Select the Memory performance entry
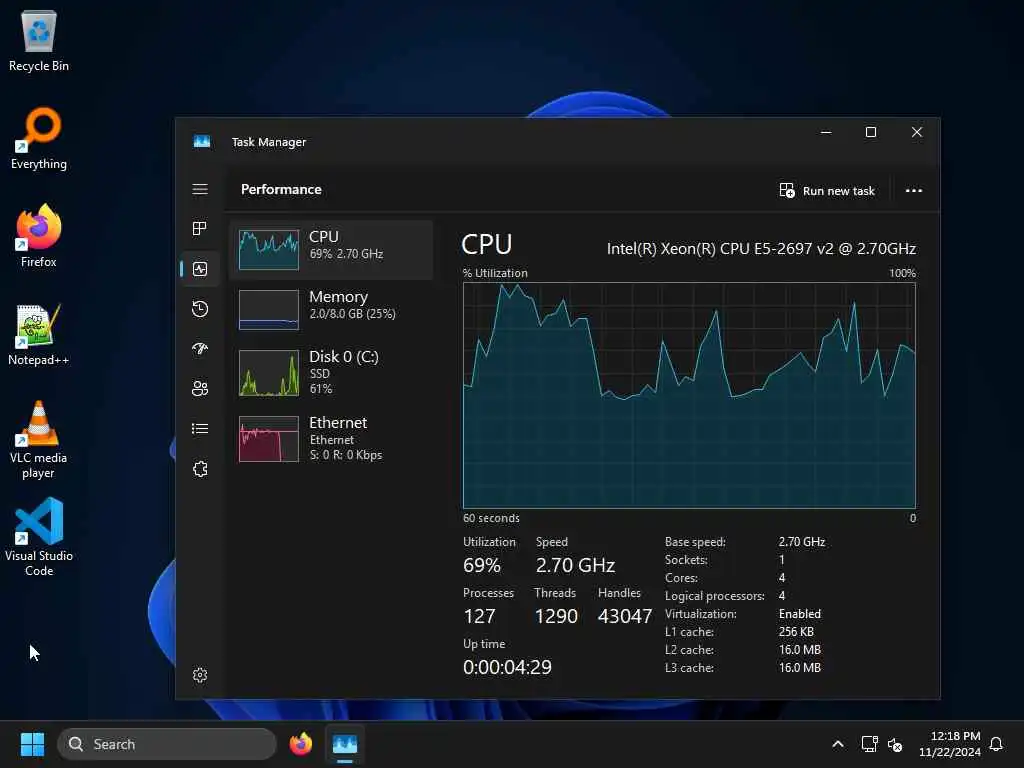Viewport: 1024px width, 768px height. [331, 310]
